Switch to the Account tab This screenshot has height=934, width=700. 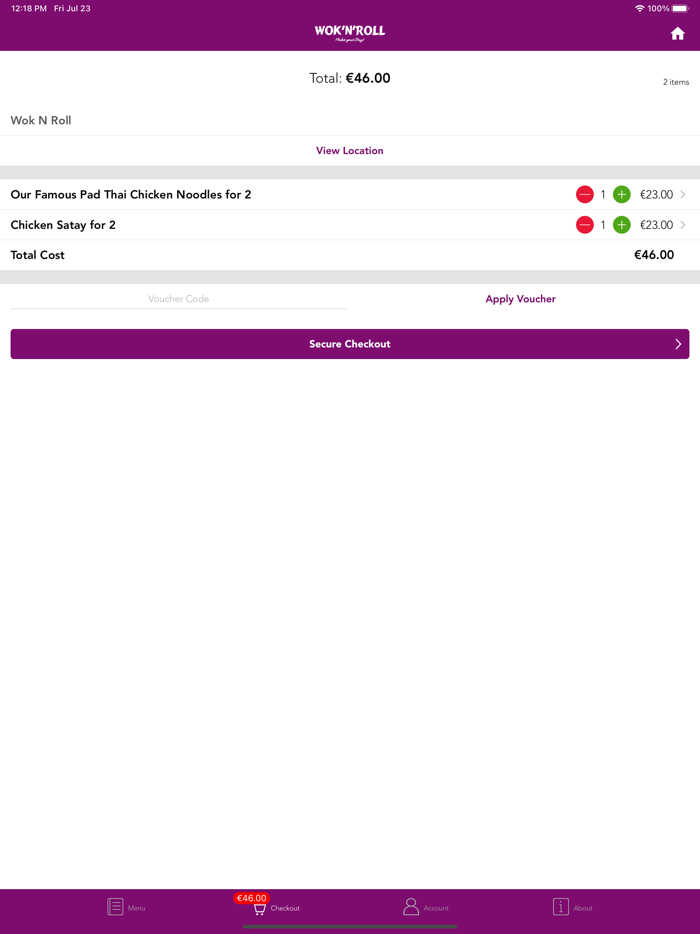pyautogui.click(x=425, y=907)
